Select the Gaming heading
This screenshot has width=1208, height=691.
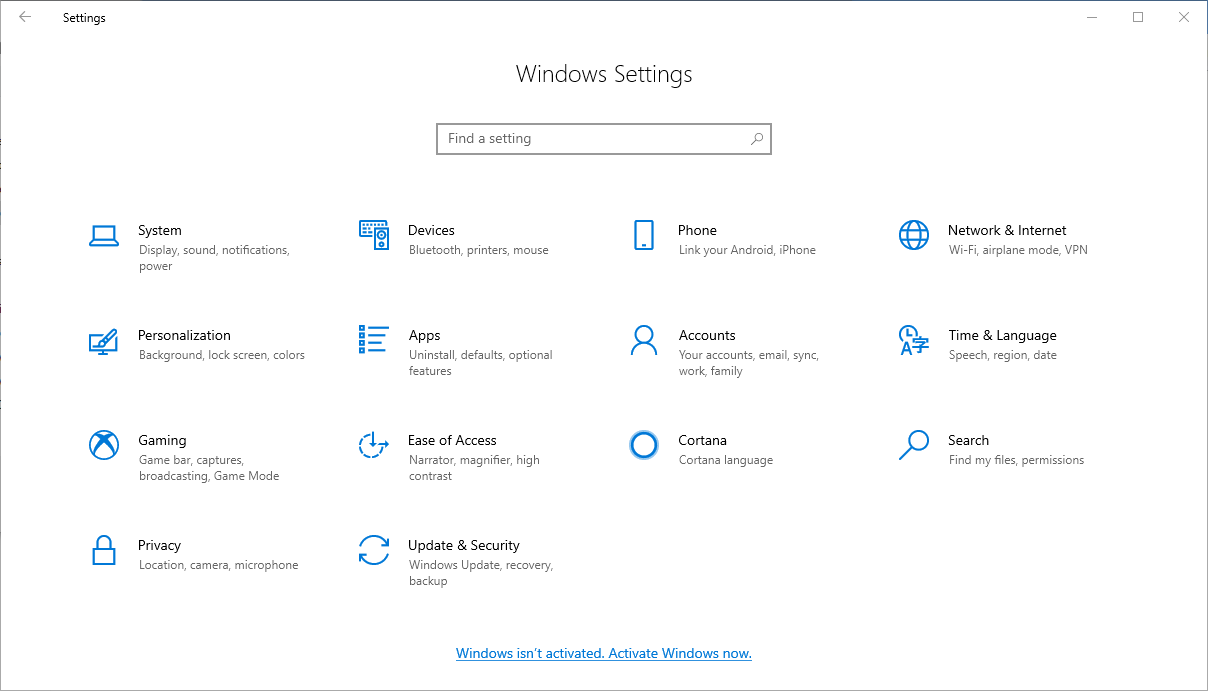point(162,440)
